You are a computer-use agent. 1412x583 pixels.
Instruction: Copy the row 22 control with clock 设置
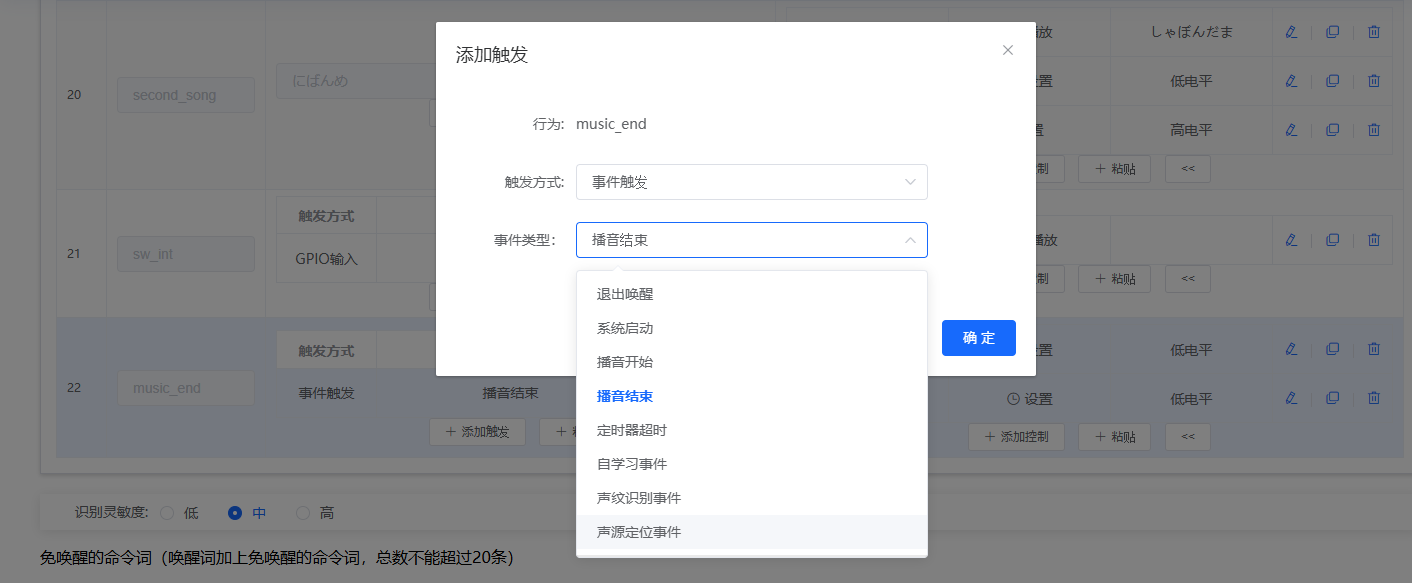tap(1332, 398)
